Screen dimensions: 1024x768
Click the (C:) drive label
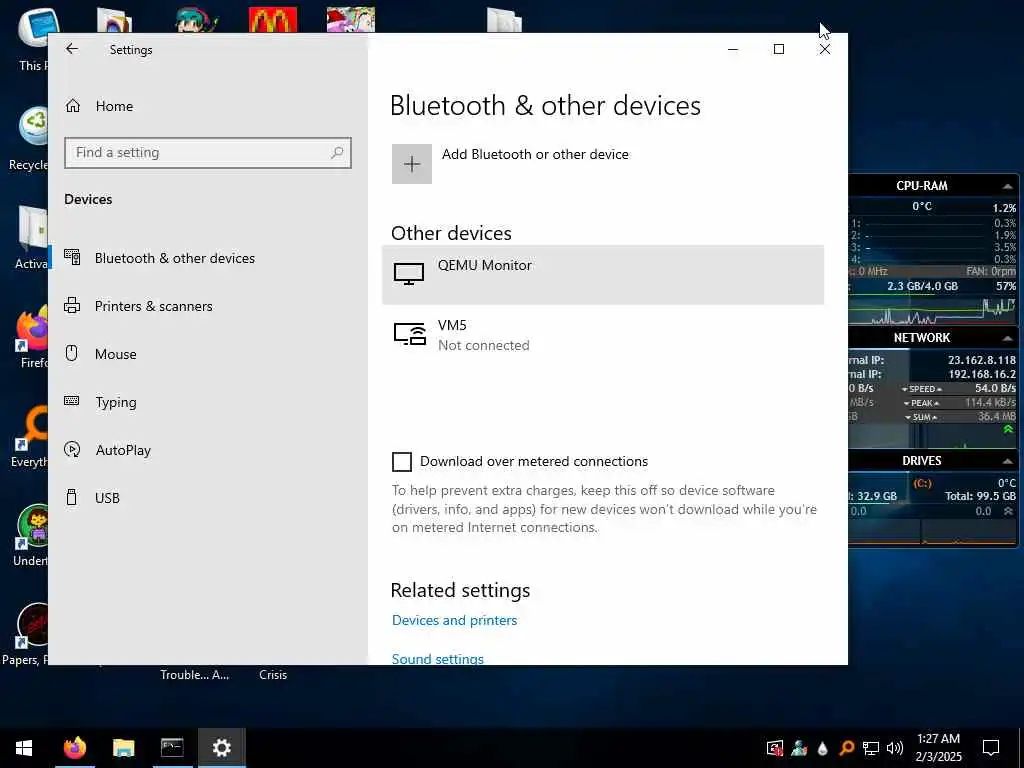coord(922,483)
